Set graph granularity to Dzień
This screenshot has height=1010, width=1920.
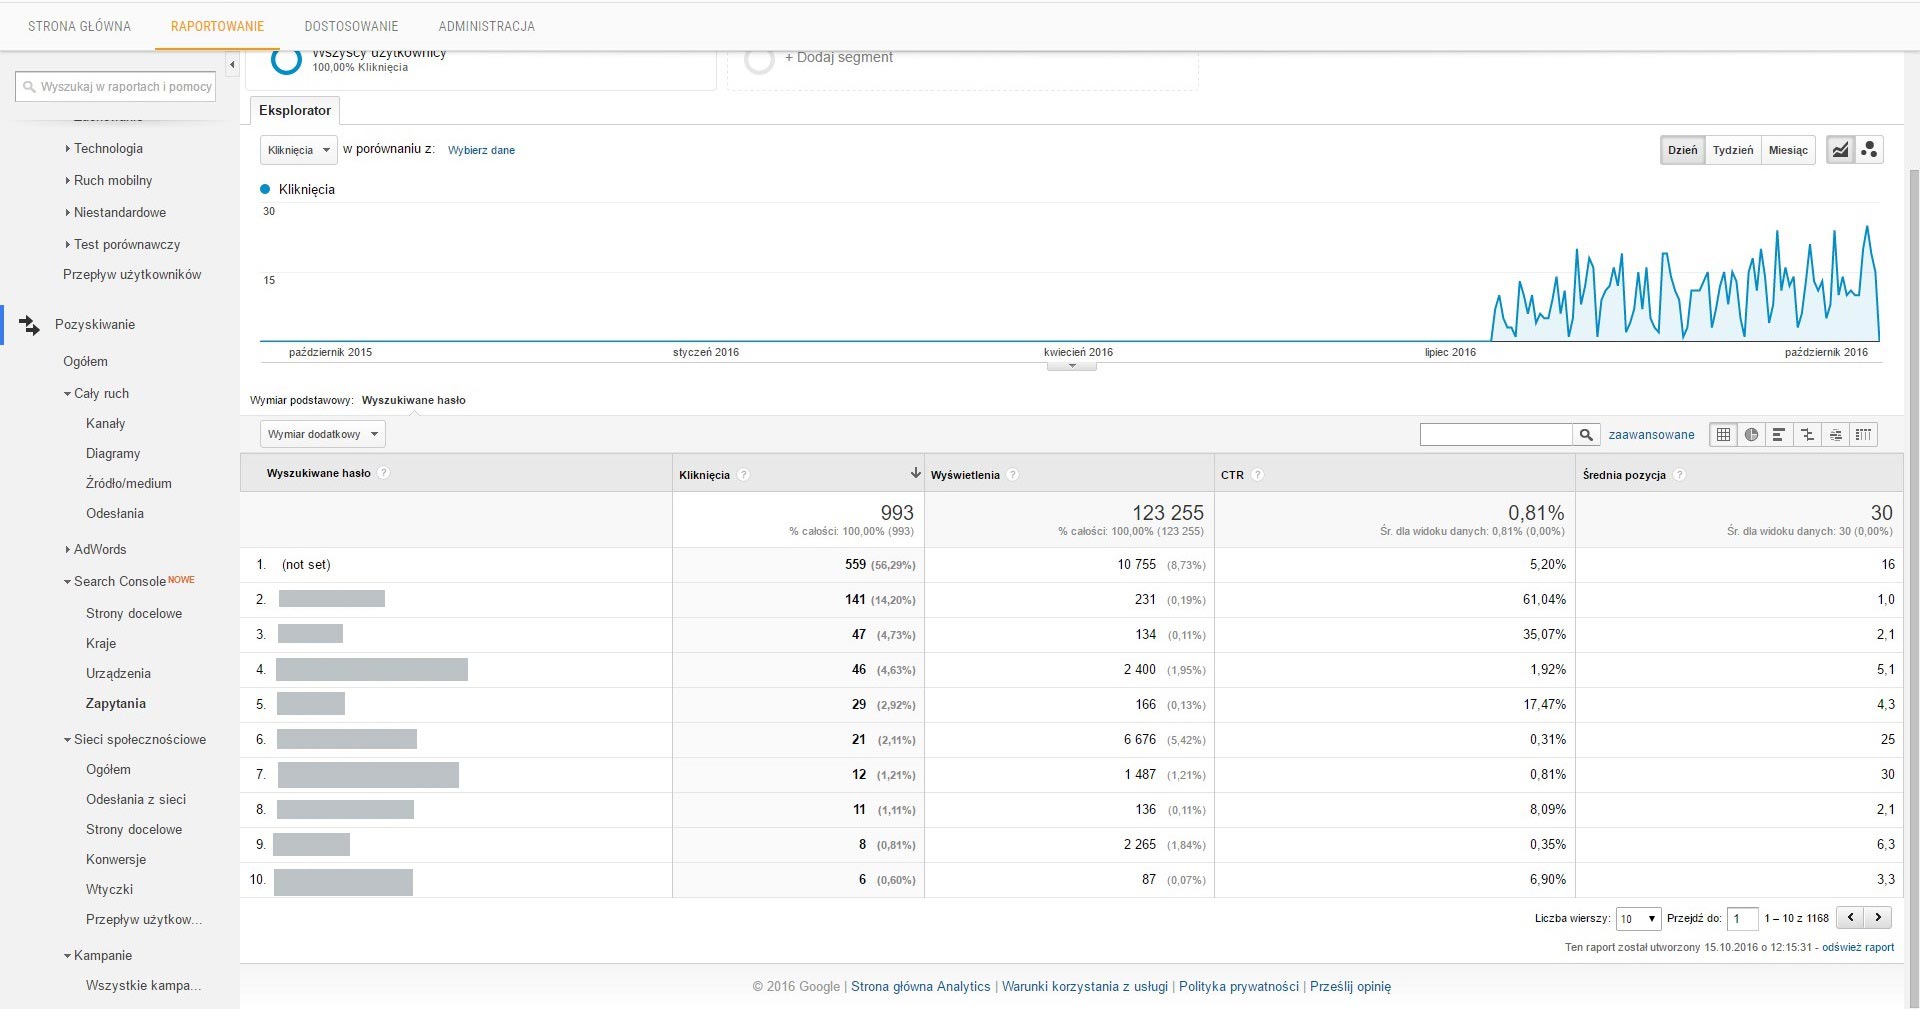[1682, 150]
